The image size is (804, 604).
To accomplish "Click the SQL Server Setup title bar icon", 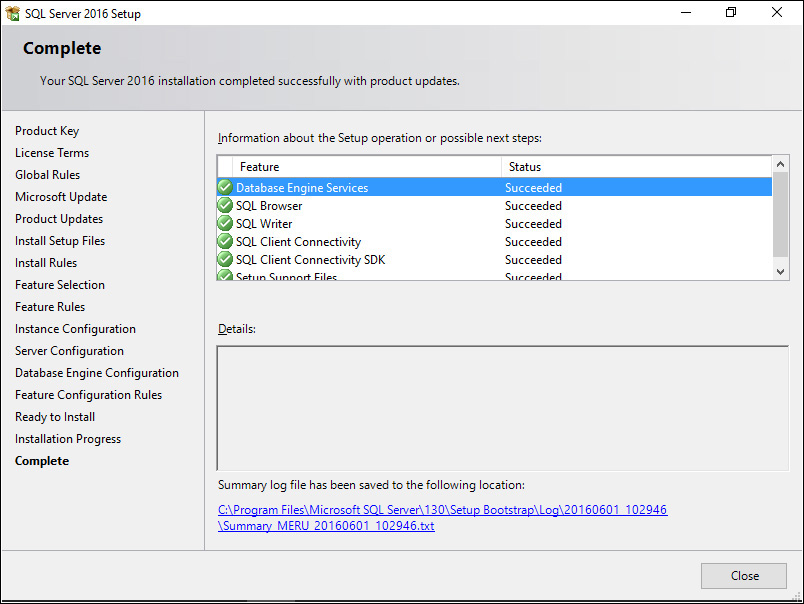I will pos(13,13).
